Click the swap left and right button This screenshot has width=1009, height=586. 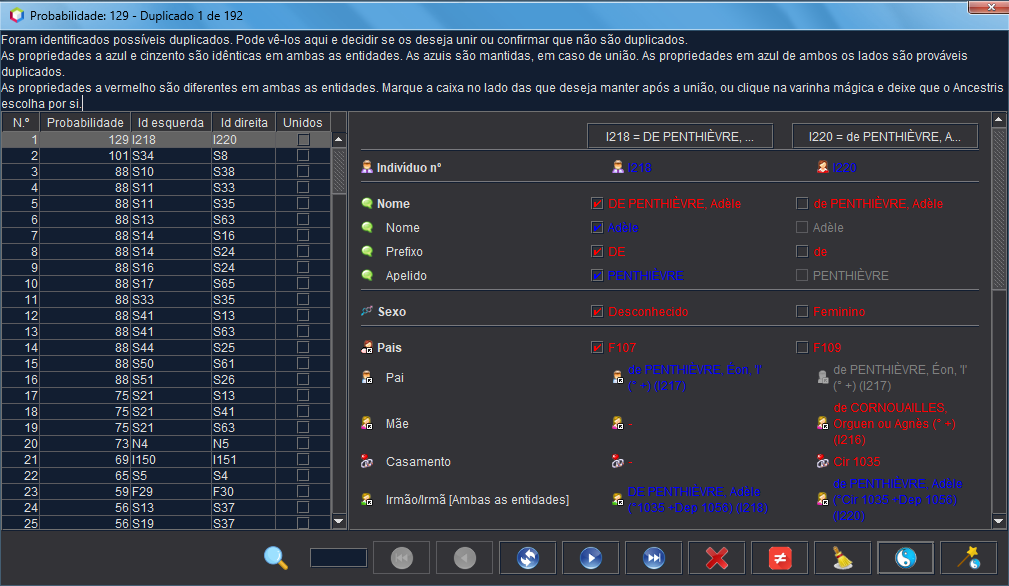click(x=527, y=558)
